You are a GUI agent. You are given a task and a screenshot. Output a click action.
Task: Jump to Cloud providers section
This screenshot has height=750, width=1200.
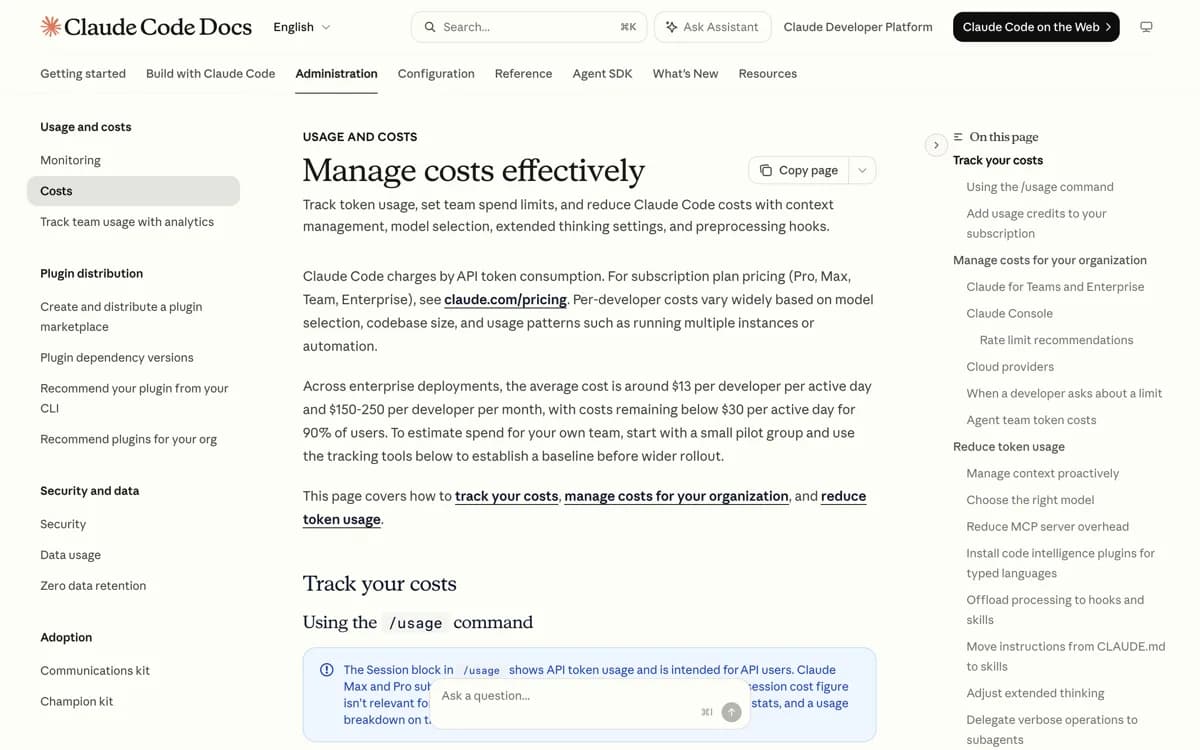[x=1010, y=367]
